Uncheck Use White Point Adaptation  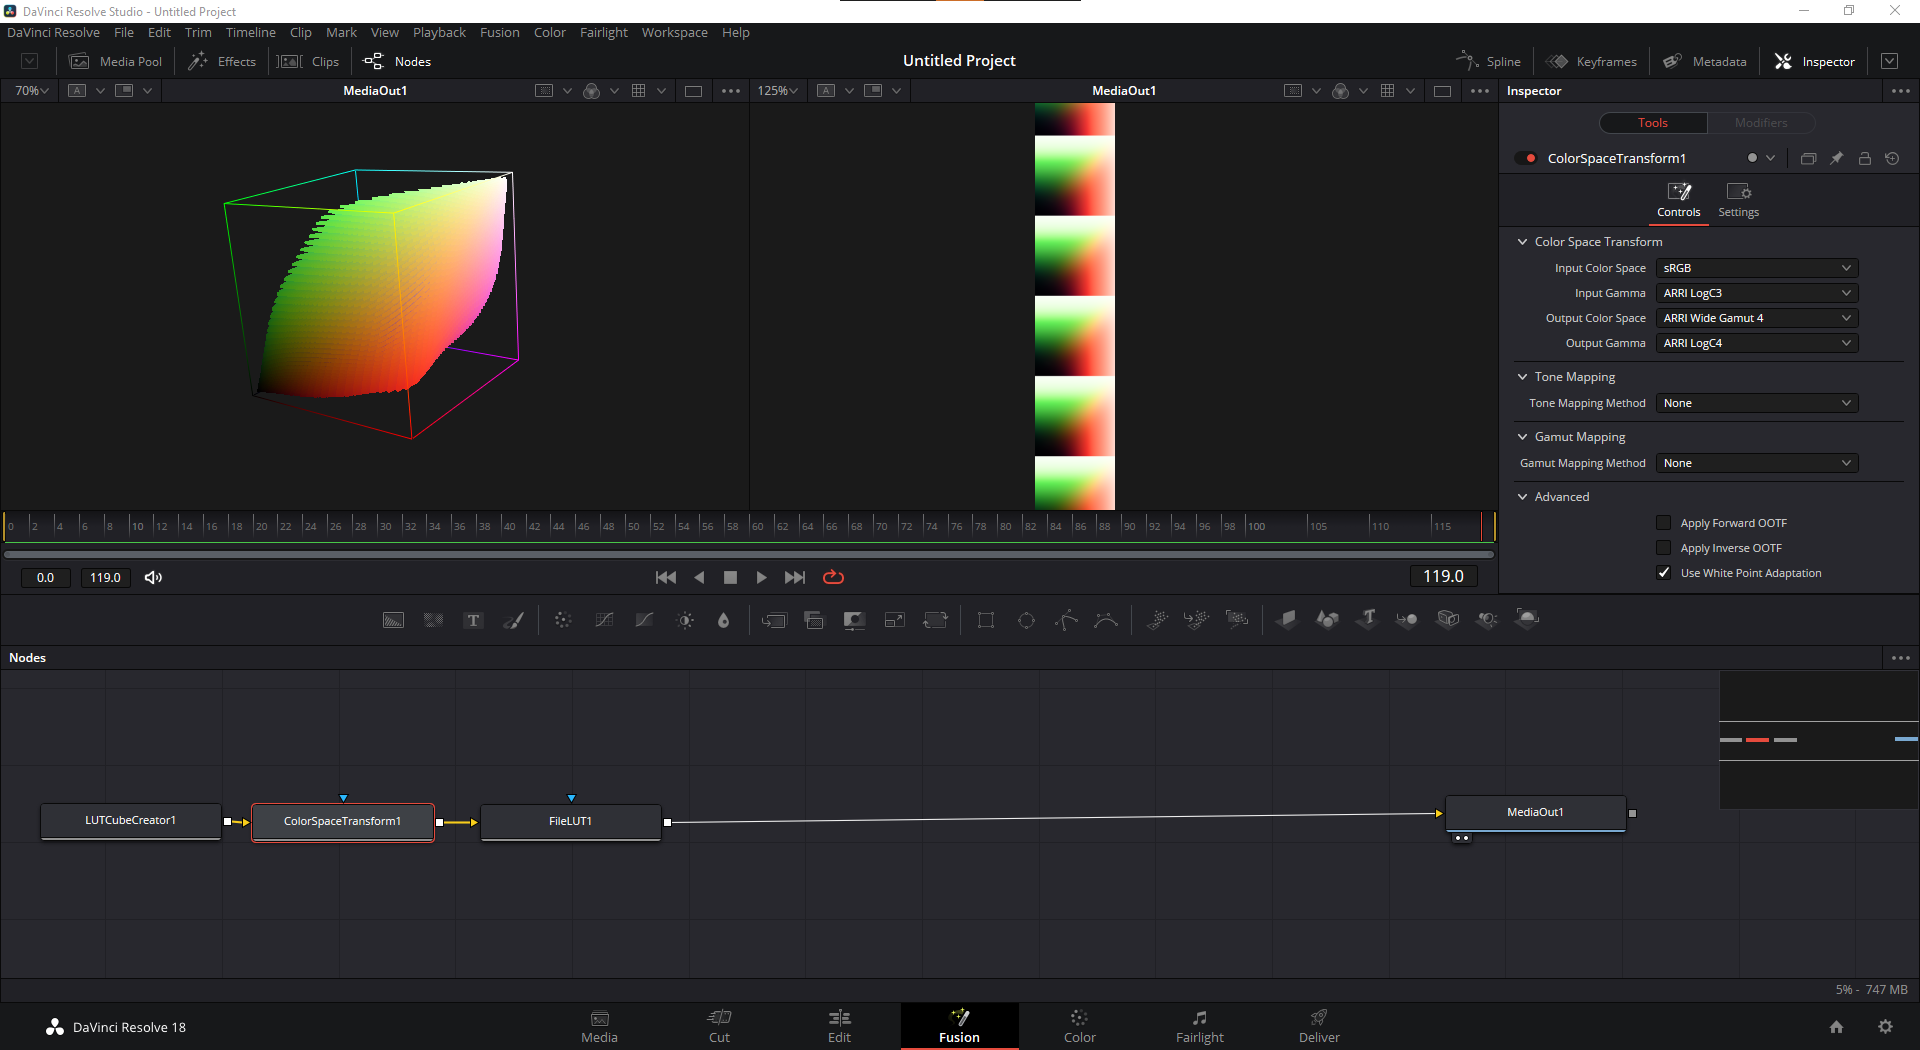point(1664,573)
